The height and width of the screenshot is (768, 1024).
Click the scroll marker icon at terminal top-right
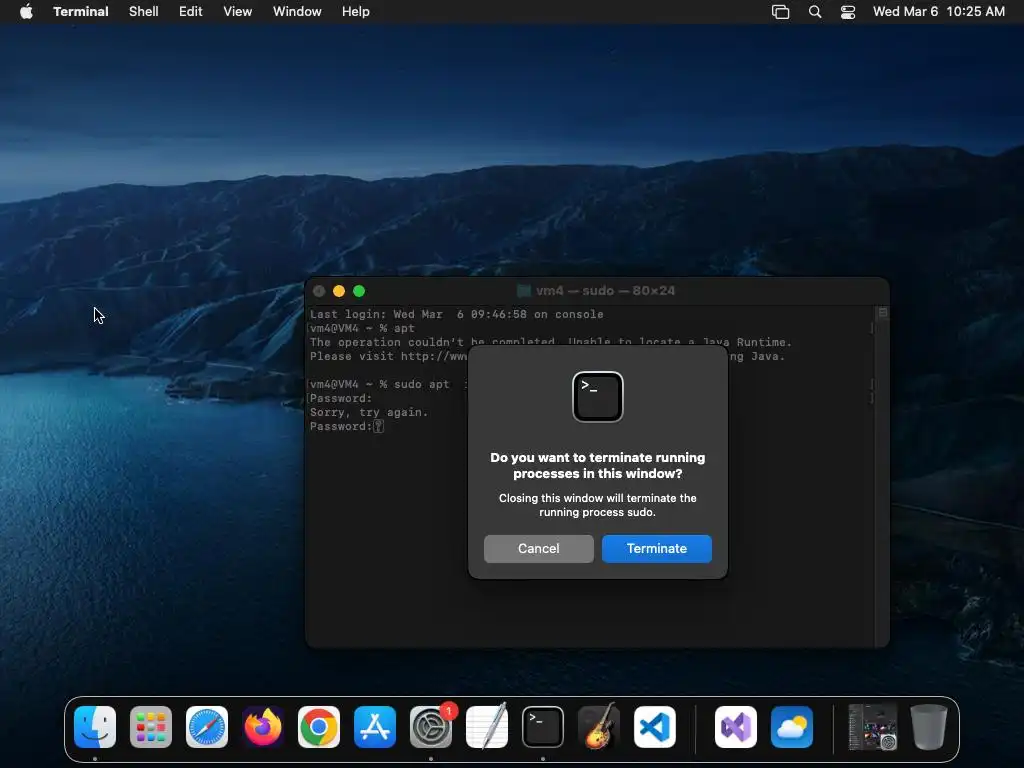[882, 313]
